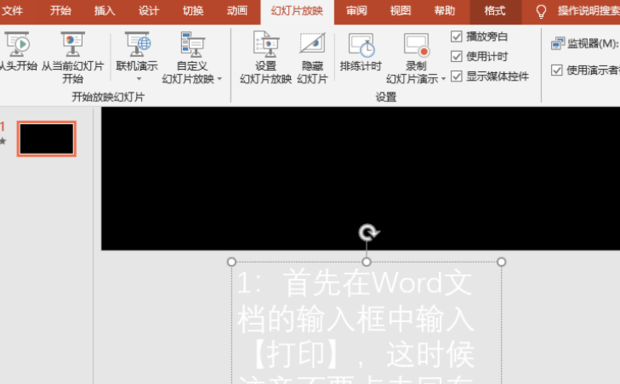Screen dimensions: 620x384
Task: Disable 显示媒体控件 show media controls
Action: pyautogui.click(x=456, y=76)
